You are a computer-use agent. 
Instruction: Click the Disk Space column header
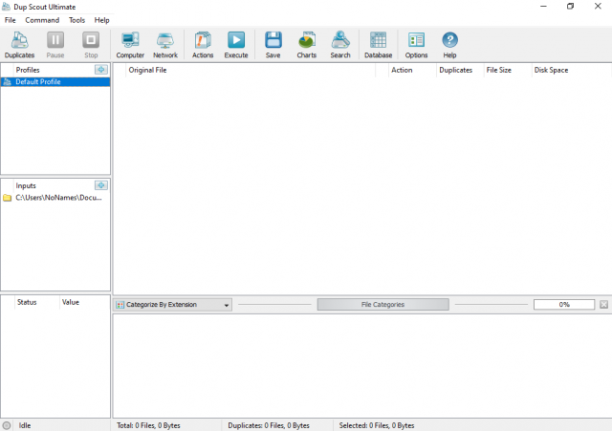571,70
